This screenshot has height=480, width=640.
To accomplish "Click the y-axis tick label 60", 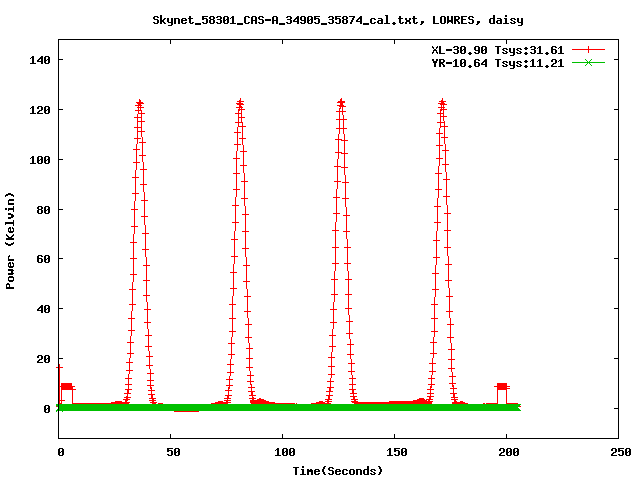I will pos(43,259).
